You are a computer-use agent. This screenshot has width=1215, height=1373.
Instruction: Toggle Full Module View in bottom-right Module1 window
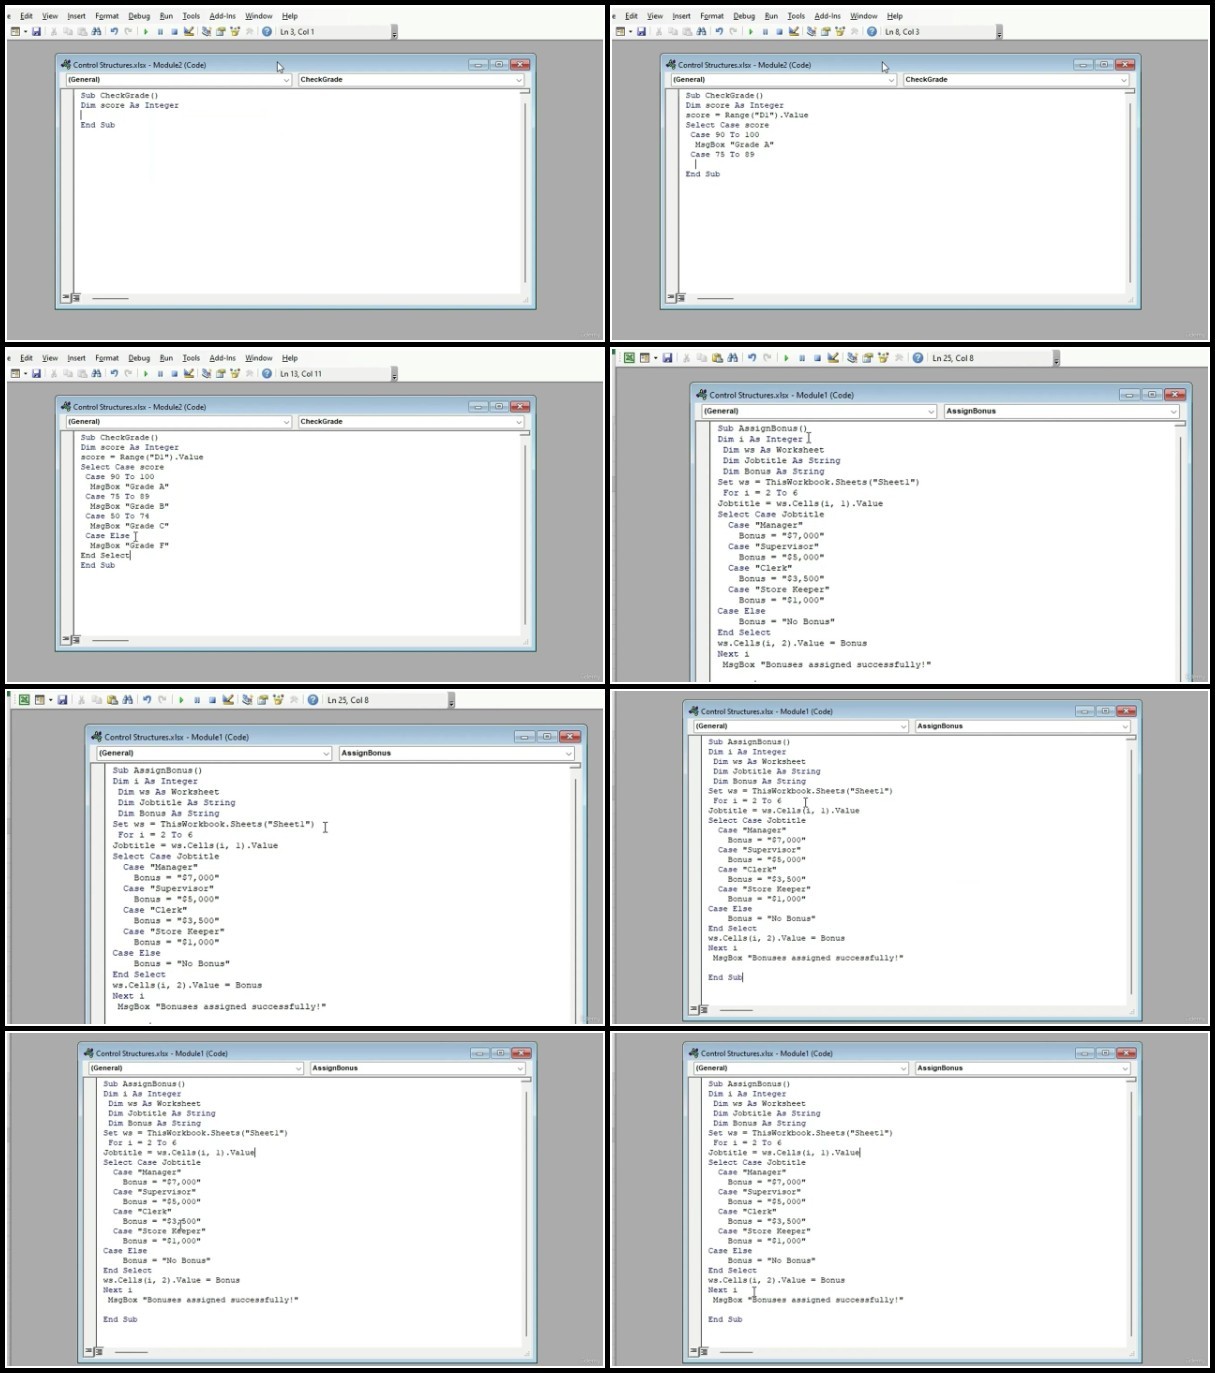point(703,1351)
